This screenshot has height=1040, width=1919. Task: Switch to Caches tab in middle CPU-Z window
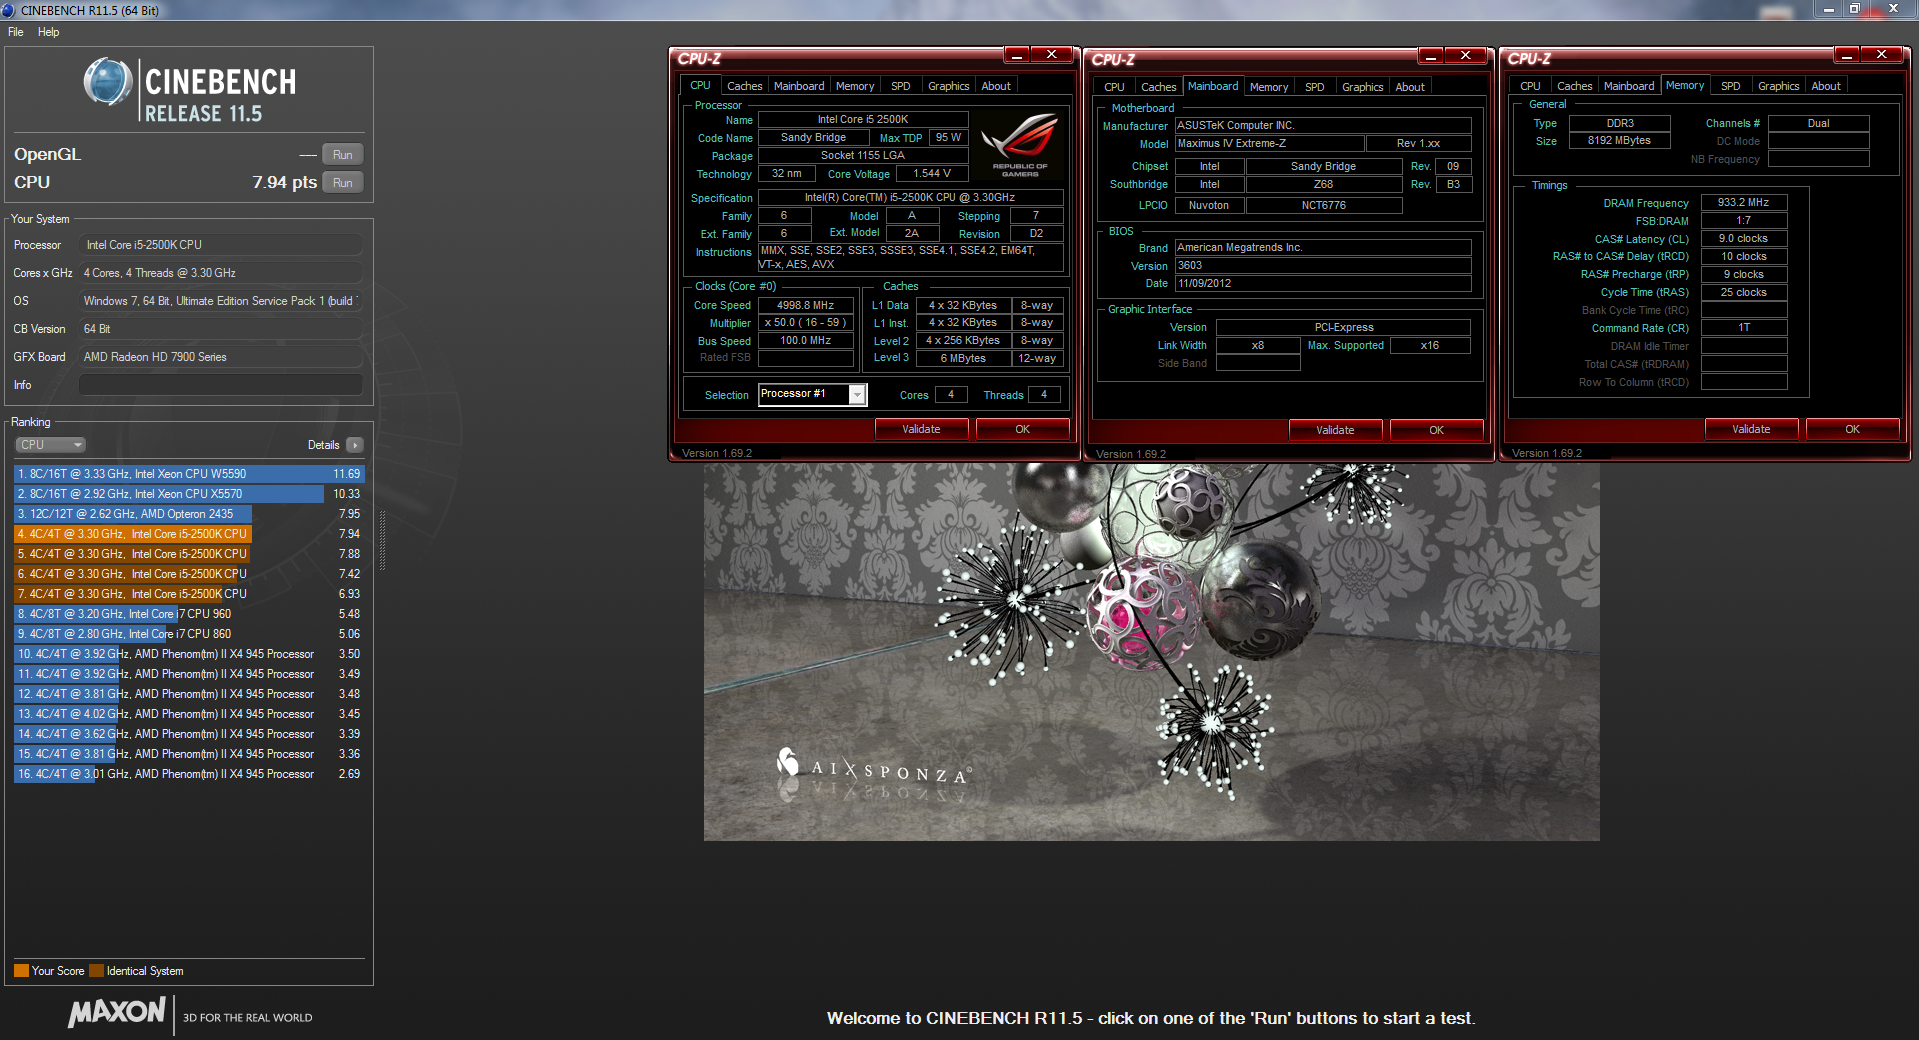point(1158,87)
